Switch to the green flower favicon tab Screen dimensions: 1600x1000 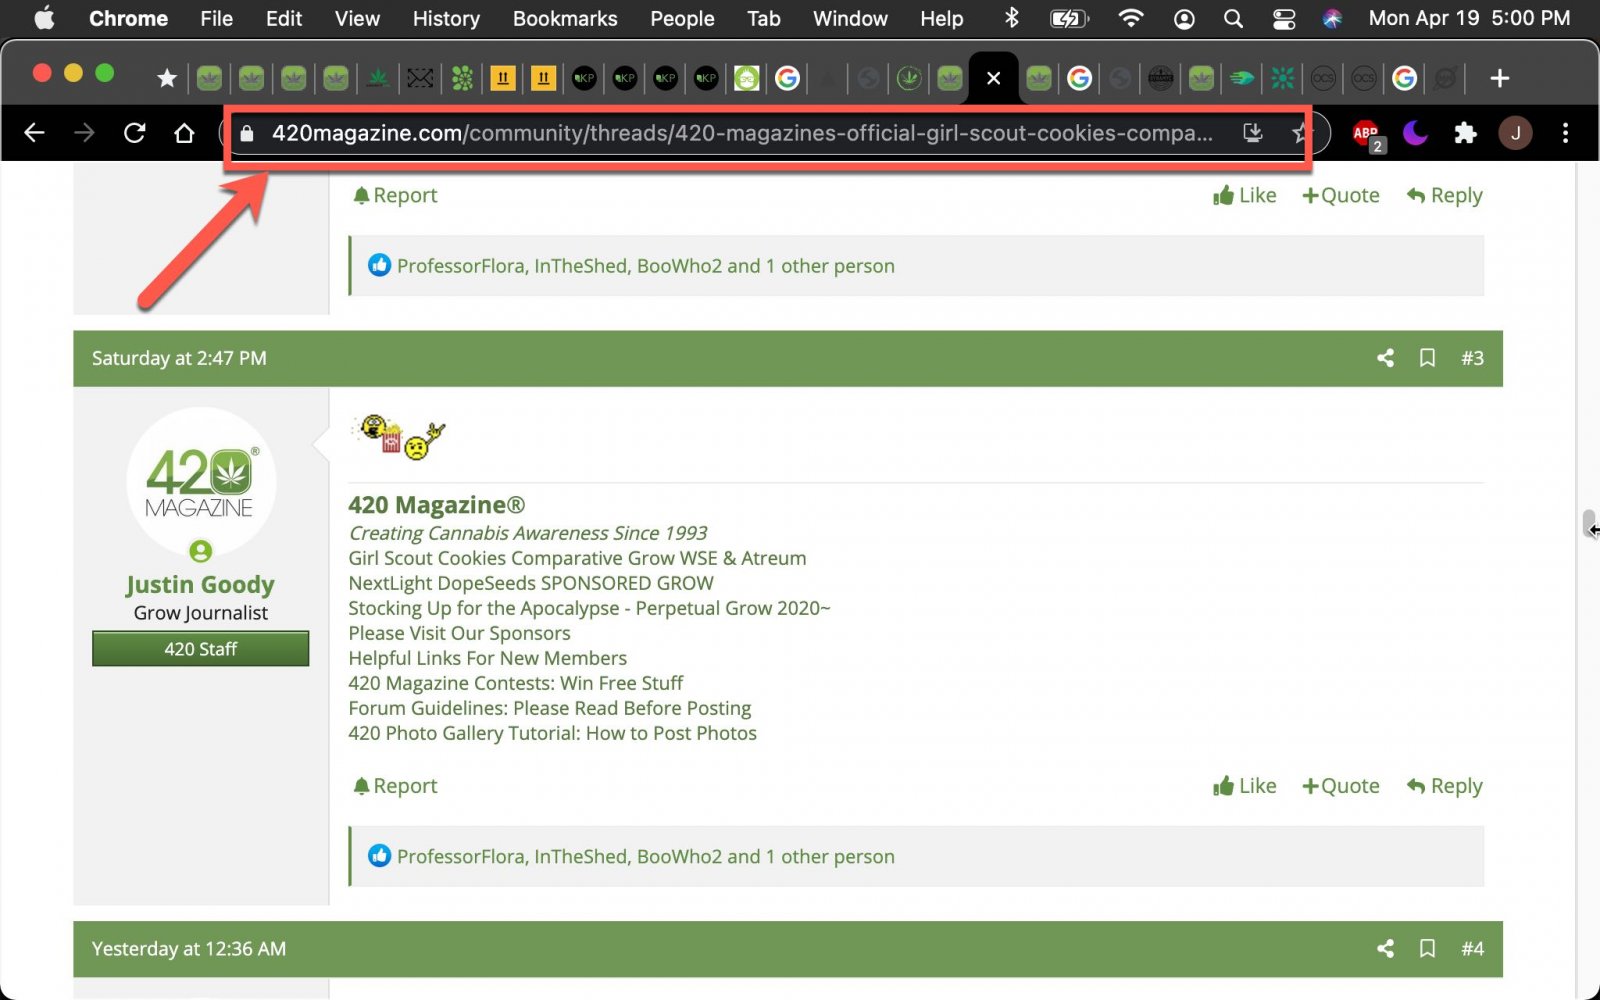[462, 78]
